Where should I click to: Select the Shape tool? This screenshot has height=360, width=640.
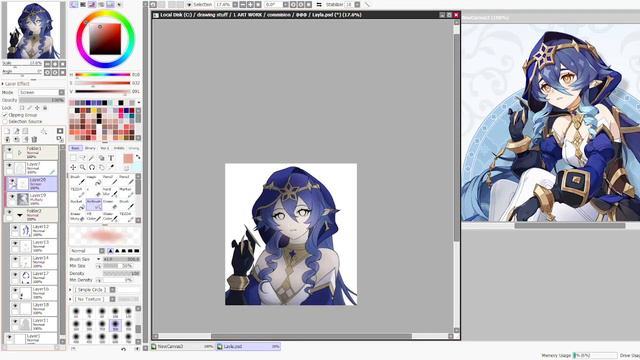tap(102, 158)
